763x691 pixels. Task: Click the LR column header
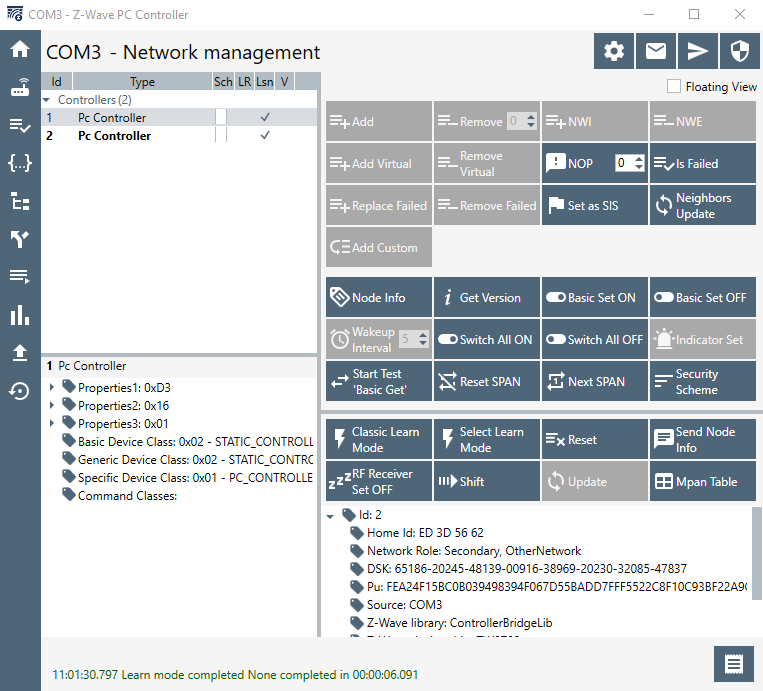click(244, 81)
